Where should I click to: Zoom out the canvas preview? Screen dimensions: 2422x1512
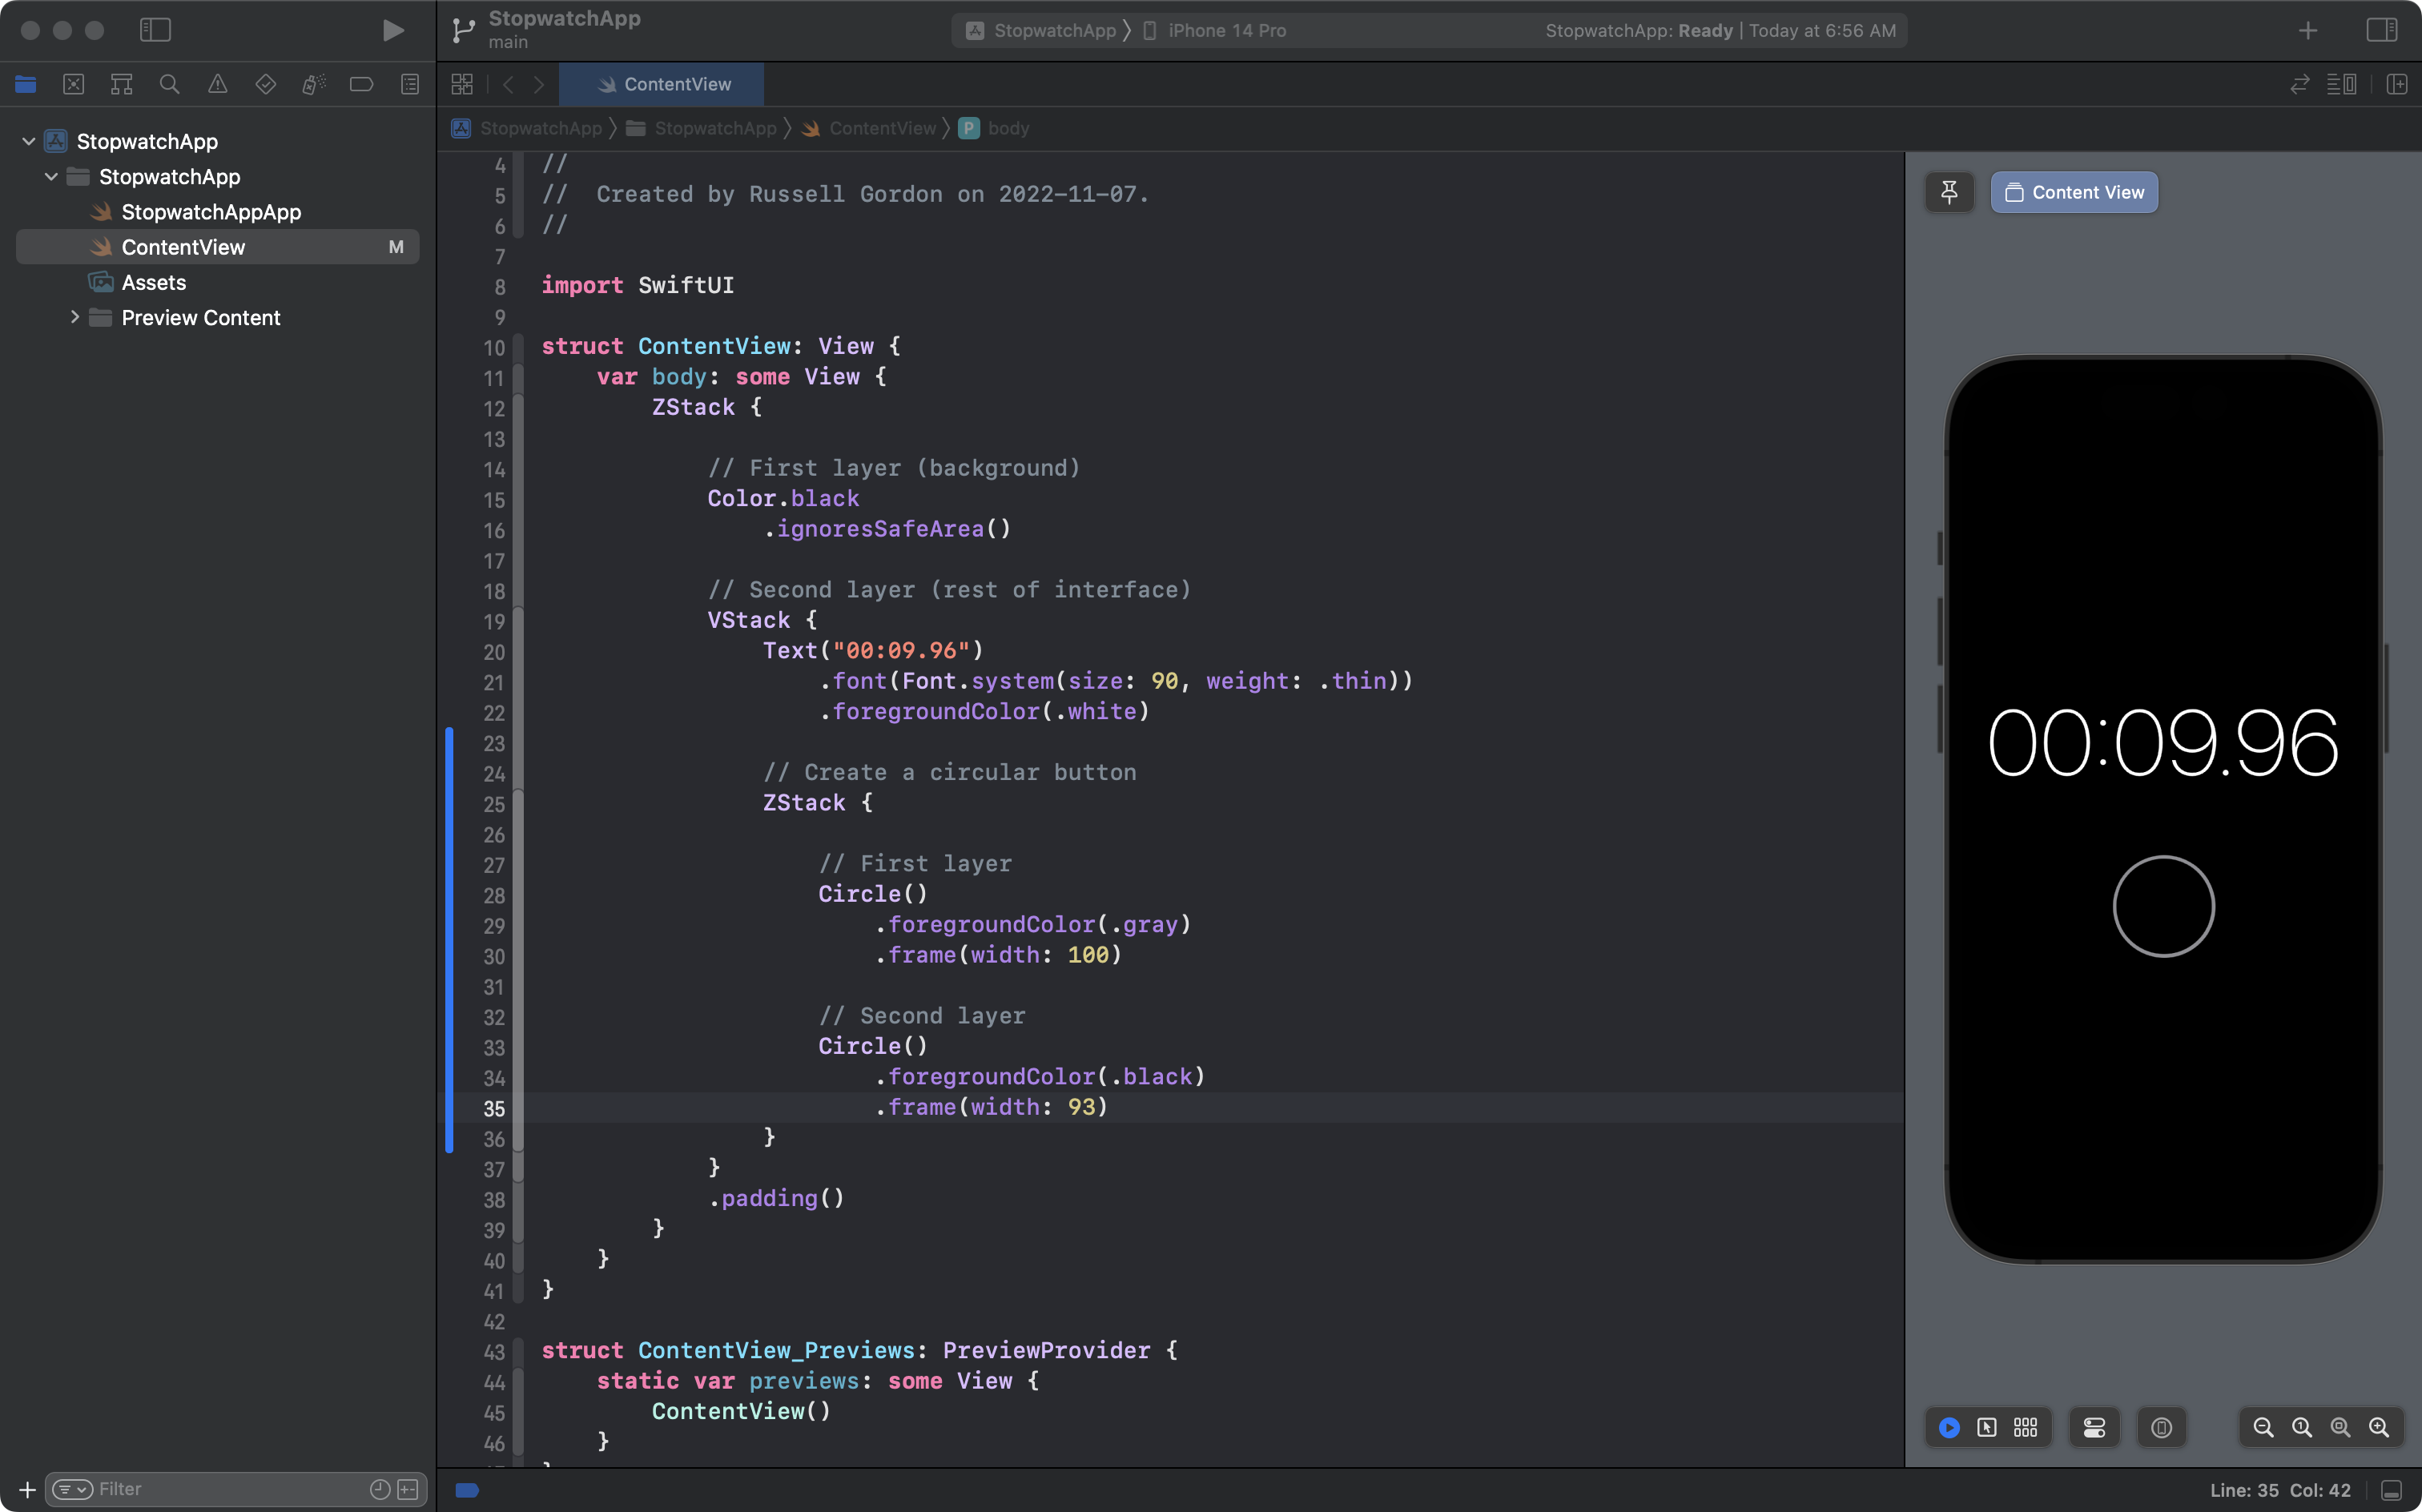tap(2263, 1427)
